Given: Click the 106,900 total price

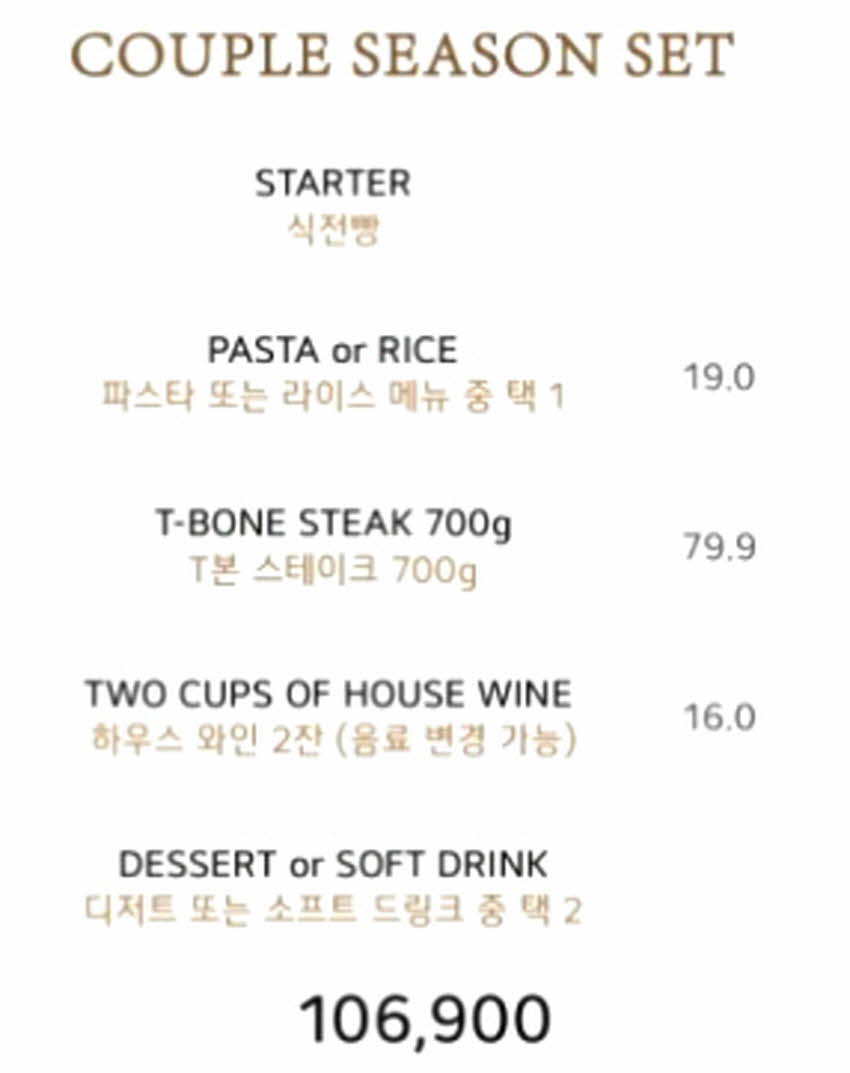Looking at the screenshot, I should [x=425, y=1020].
